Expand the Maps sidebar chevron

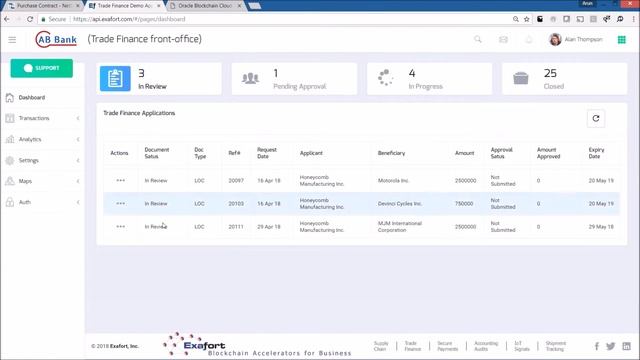click(78, 181)
